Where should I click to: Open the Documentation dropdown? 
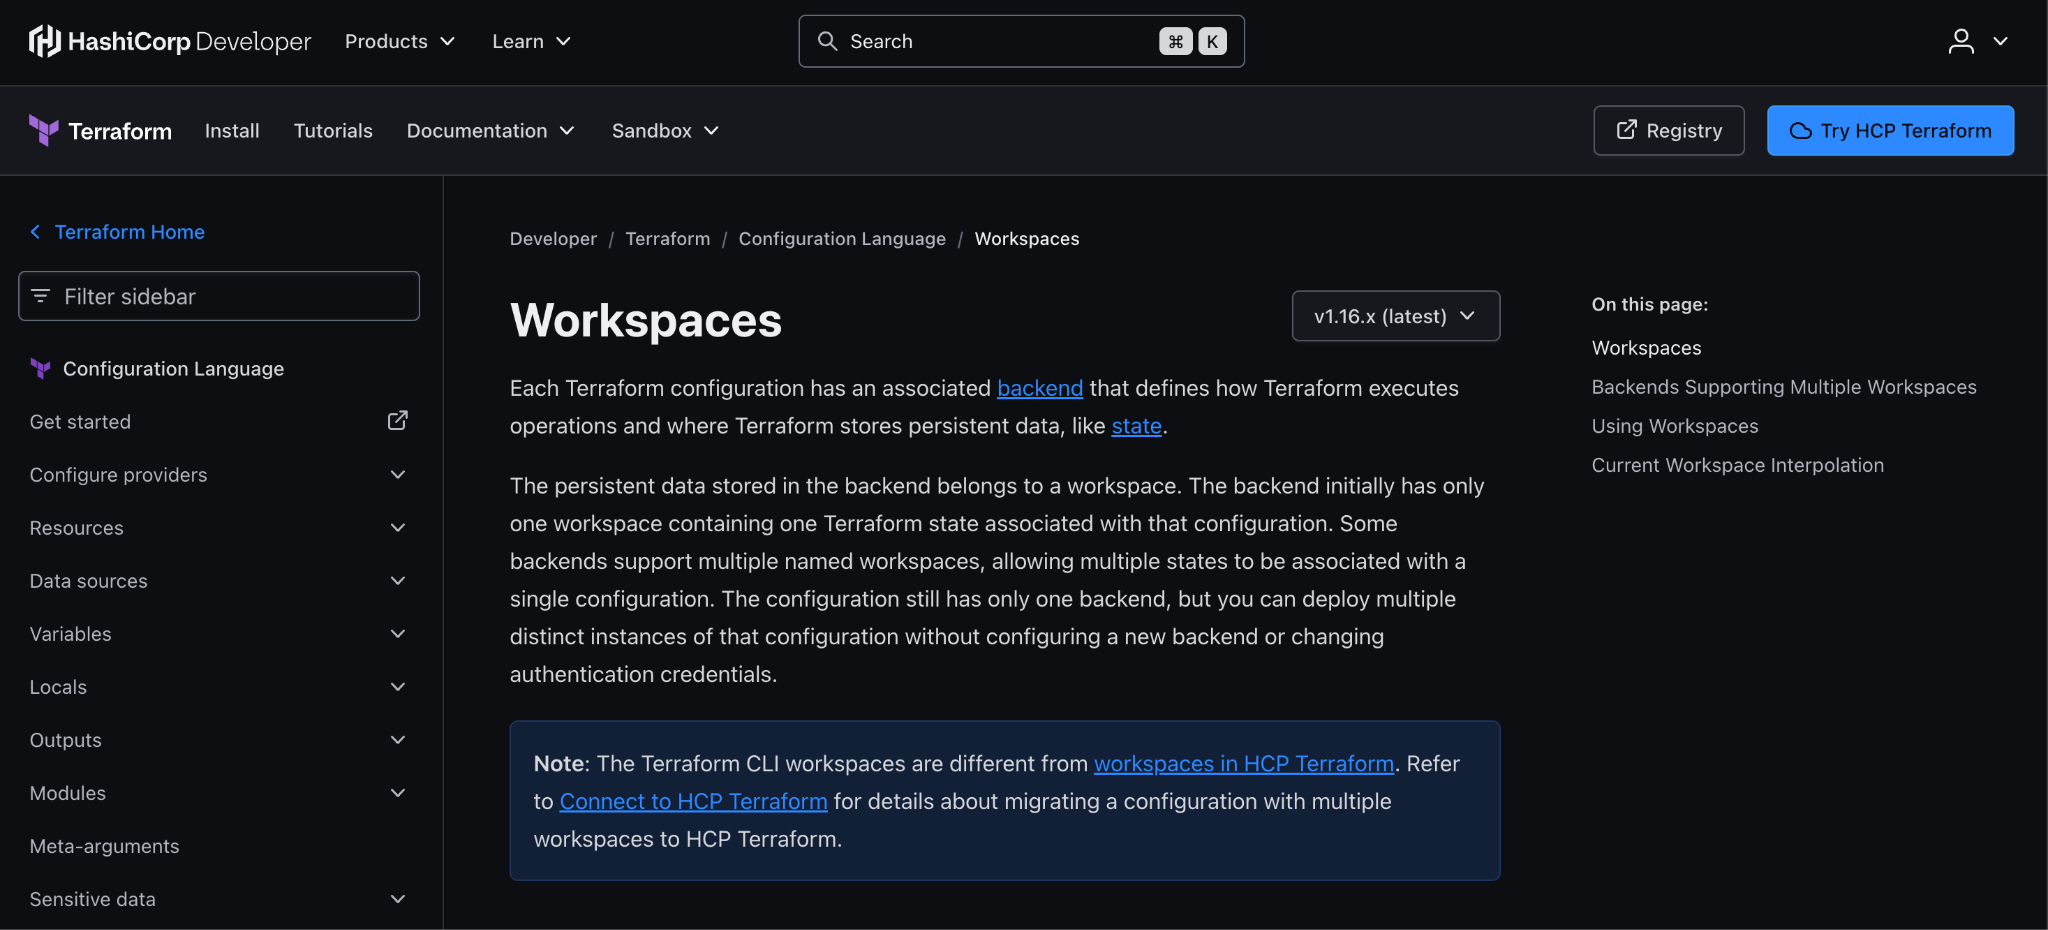(490, 131)
